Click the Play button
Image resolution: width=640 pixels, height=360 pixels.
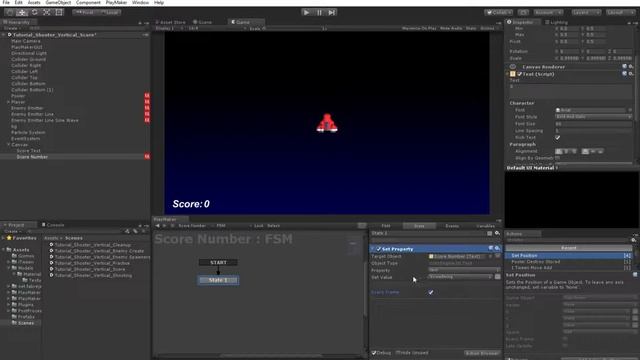(x=307, y=12)
